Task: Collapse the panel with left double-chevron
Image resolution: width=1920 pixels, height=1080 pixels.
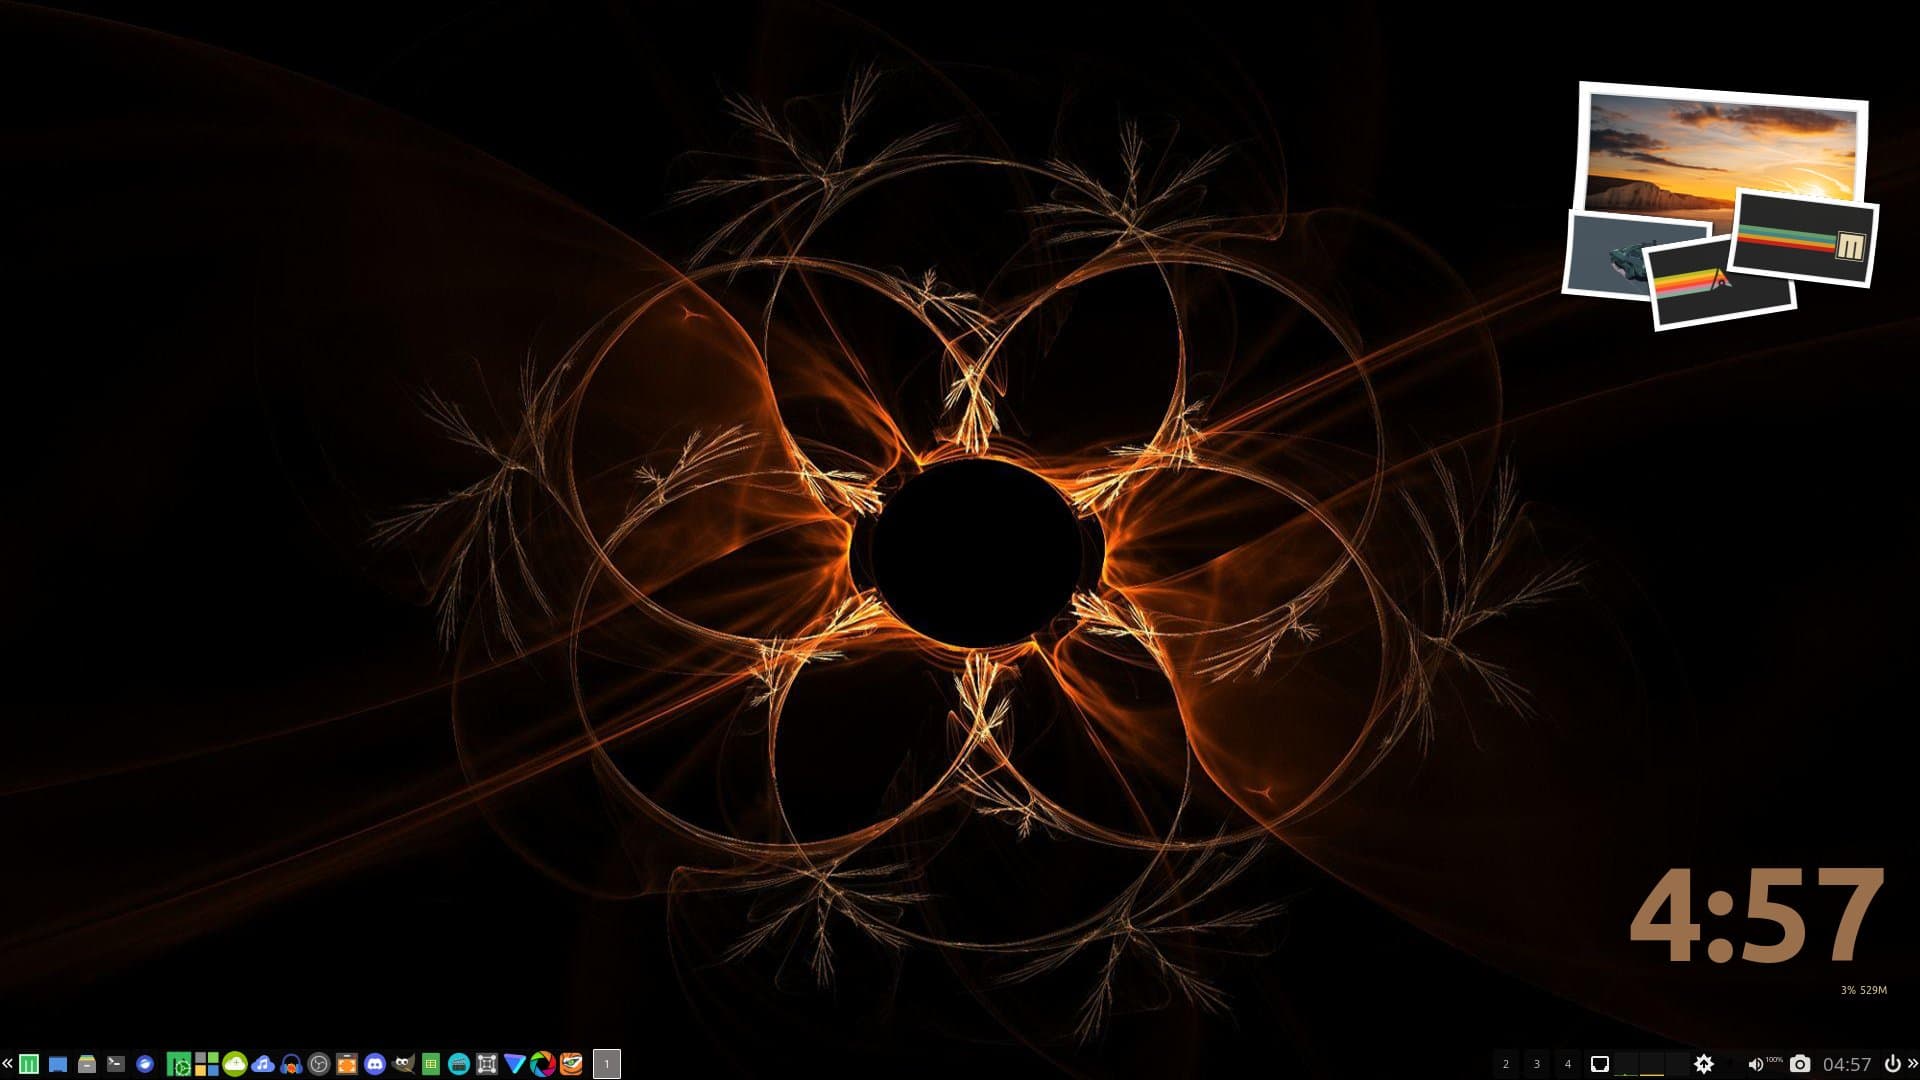Action: (x=7, y=1064)
